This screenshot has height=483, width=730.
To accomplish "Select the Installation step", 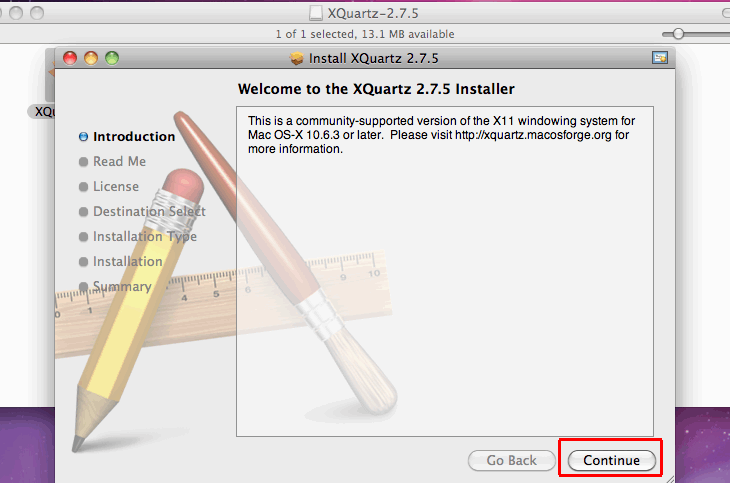I will click(x=121, y=262).
